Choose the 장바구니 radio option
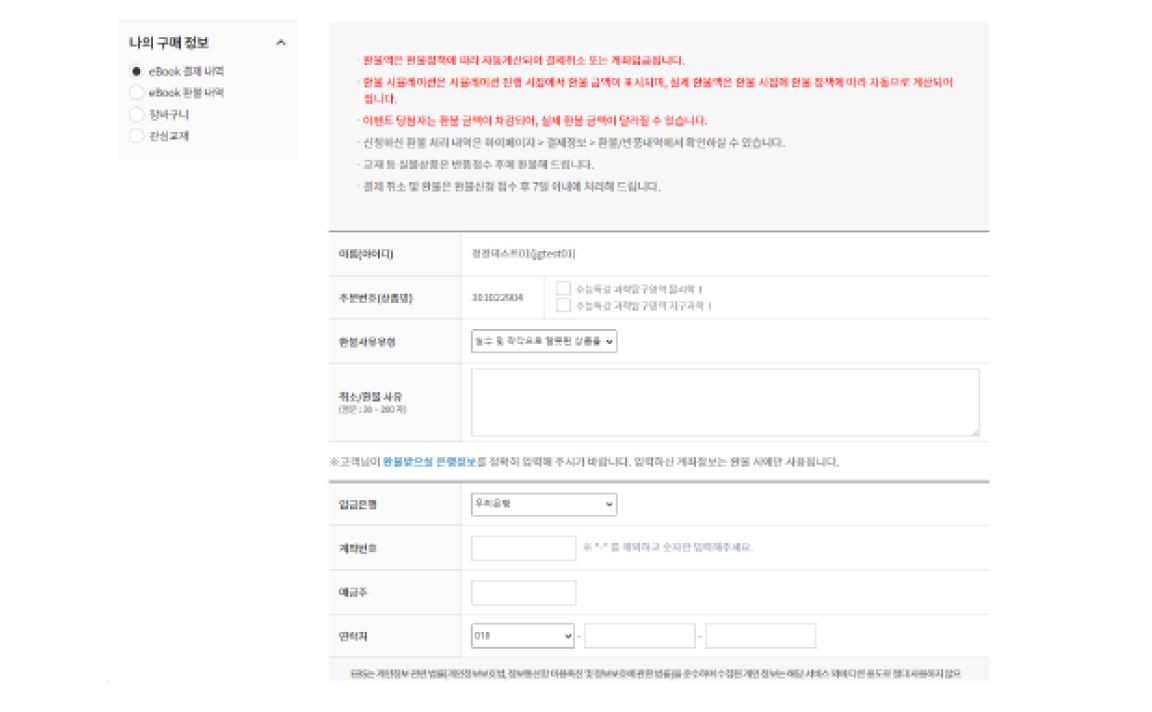The width and height of the screenshot is (1152, 712). [136, 114]
